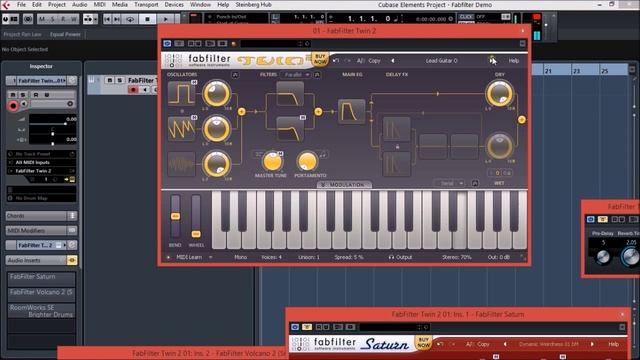The width and height of the screenshot is (640, 360).
Task: Click the upper delay filter box
Action: tap(396, 129)
